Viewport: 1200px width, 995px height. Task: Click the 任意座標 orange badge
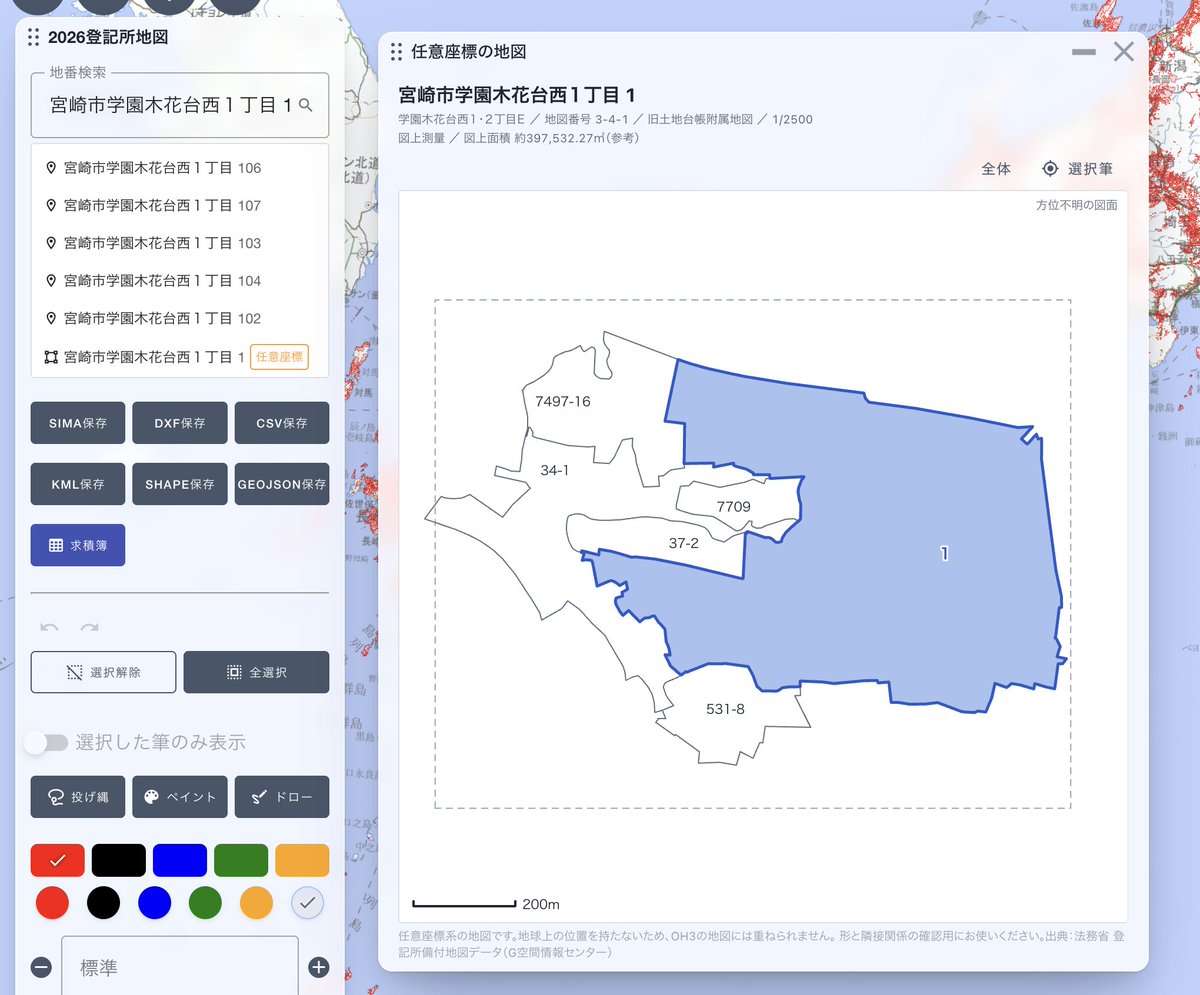pyautogui.click(x=279, y=356)
